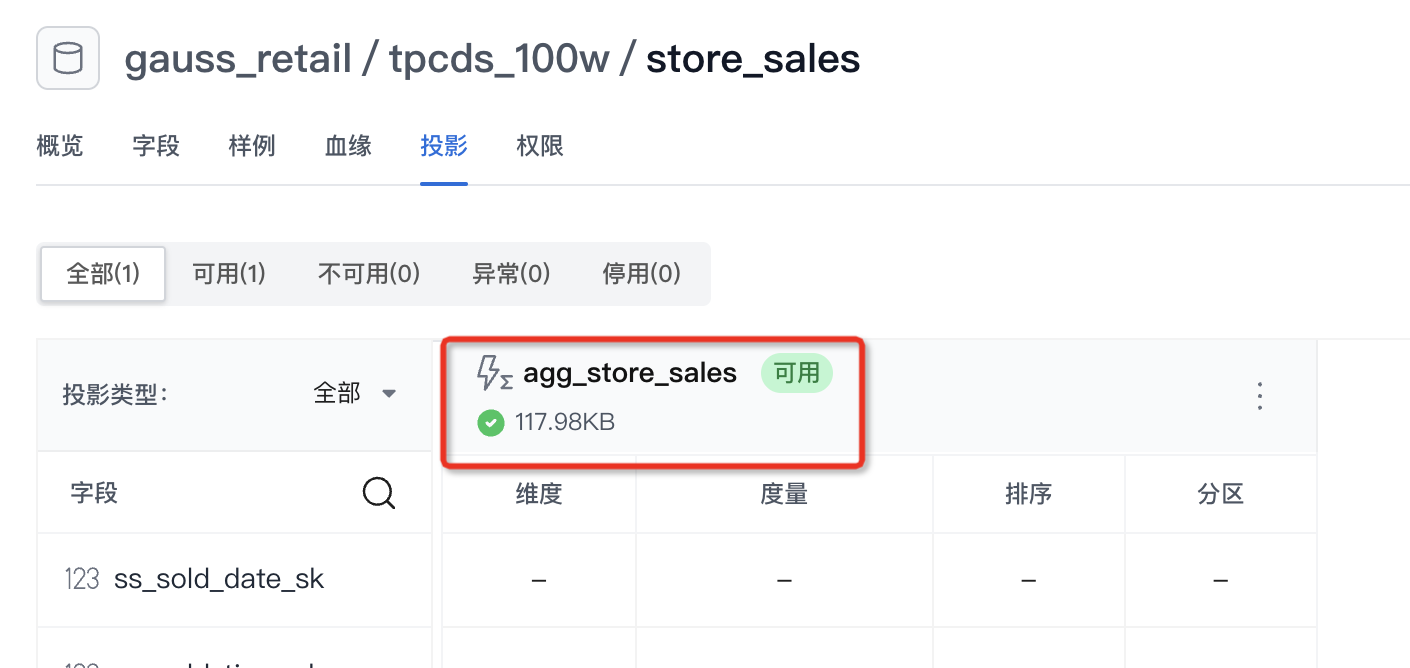Open the 概览 tab

[60, 146]
